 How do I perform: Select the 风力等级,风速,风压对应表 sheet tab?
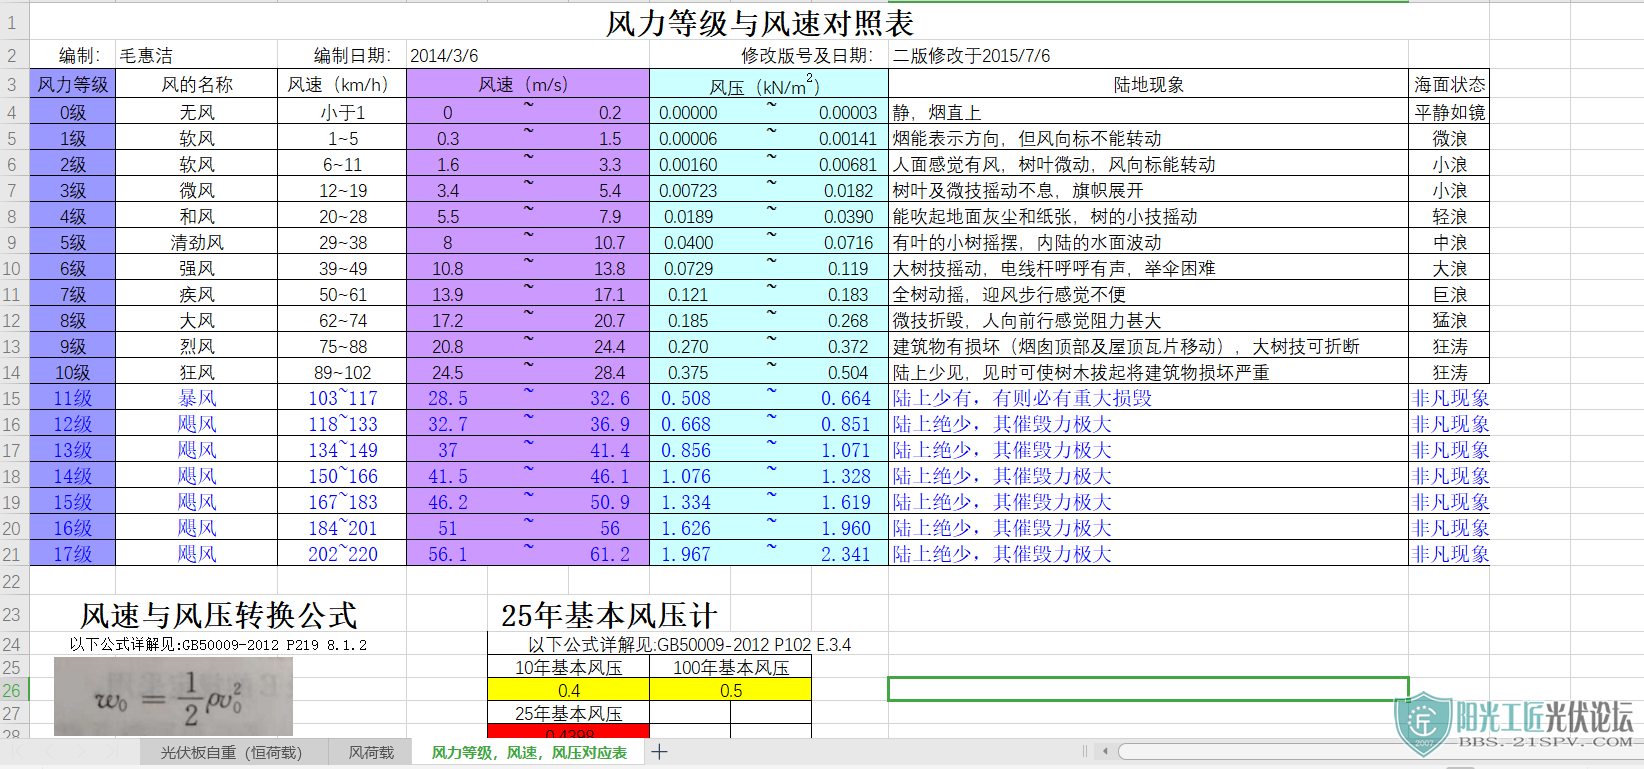pos(529,752)
